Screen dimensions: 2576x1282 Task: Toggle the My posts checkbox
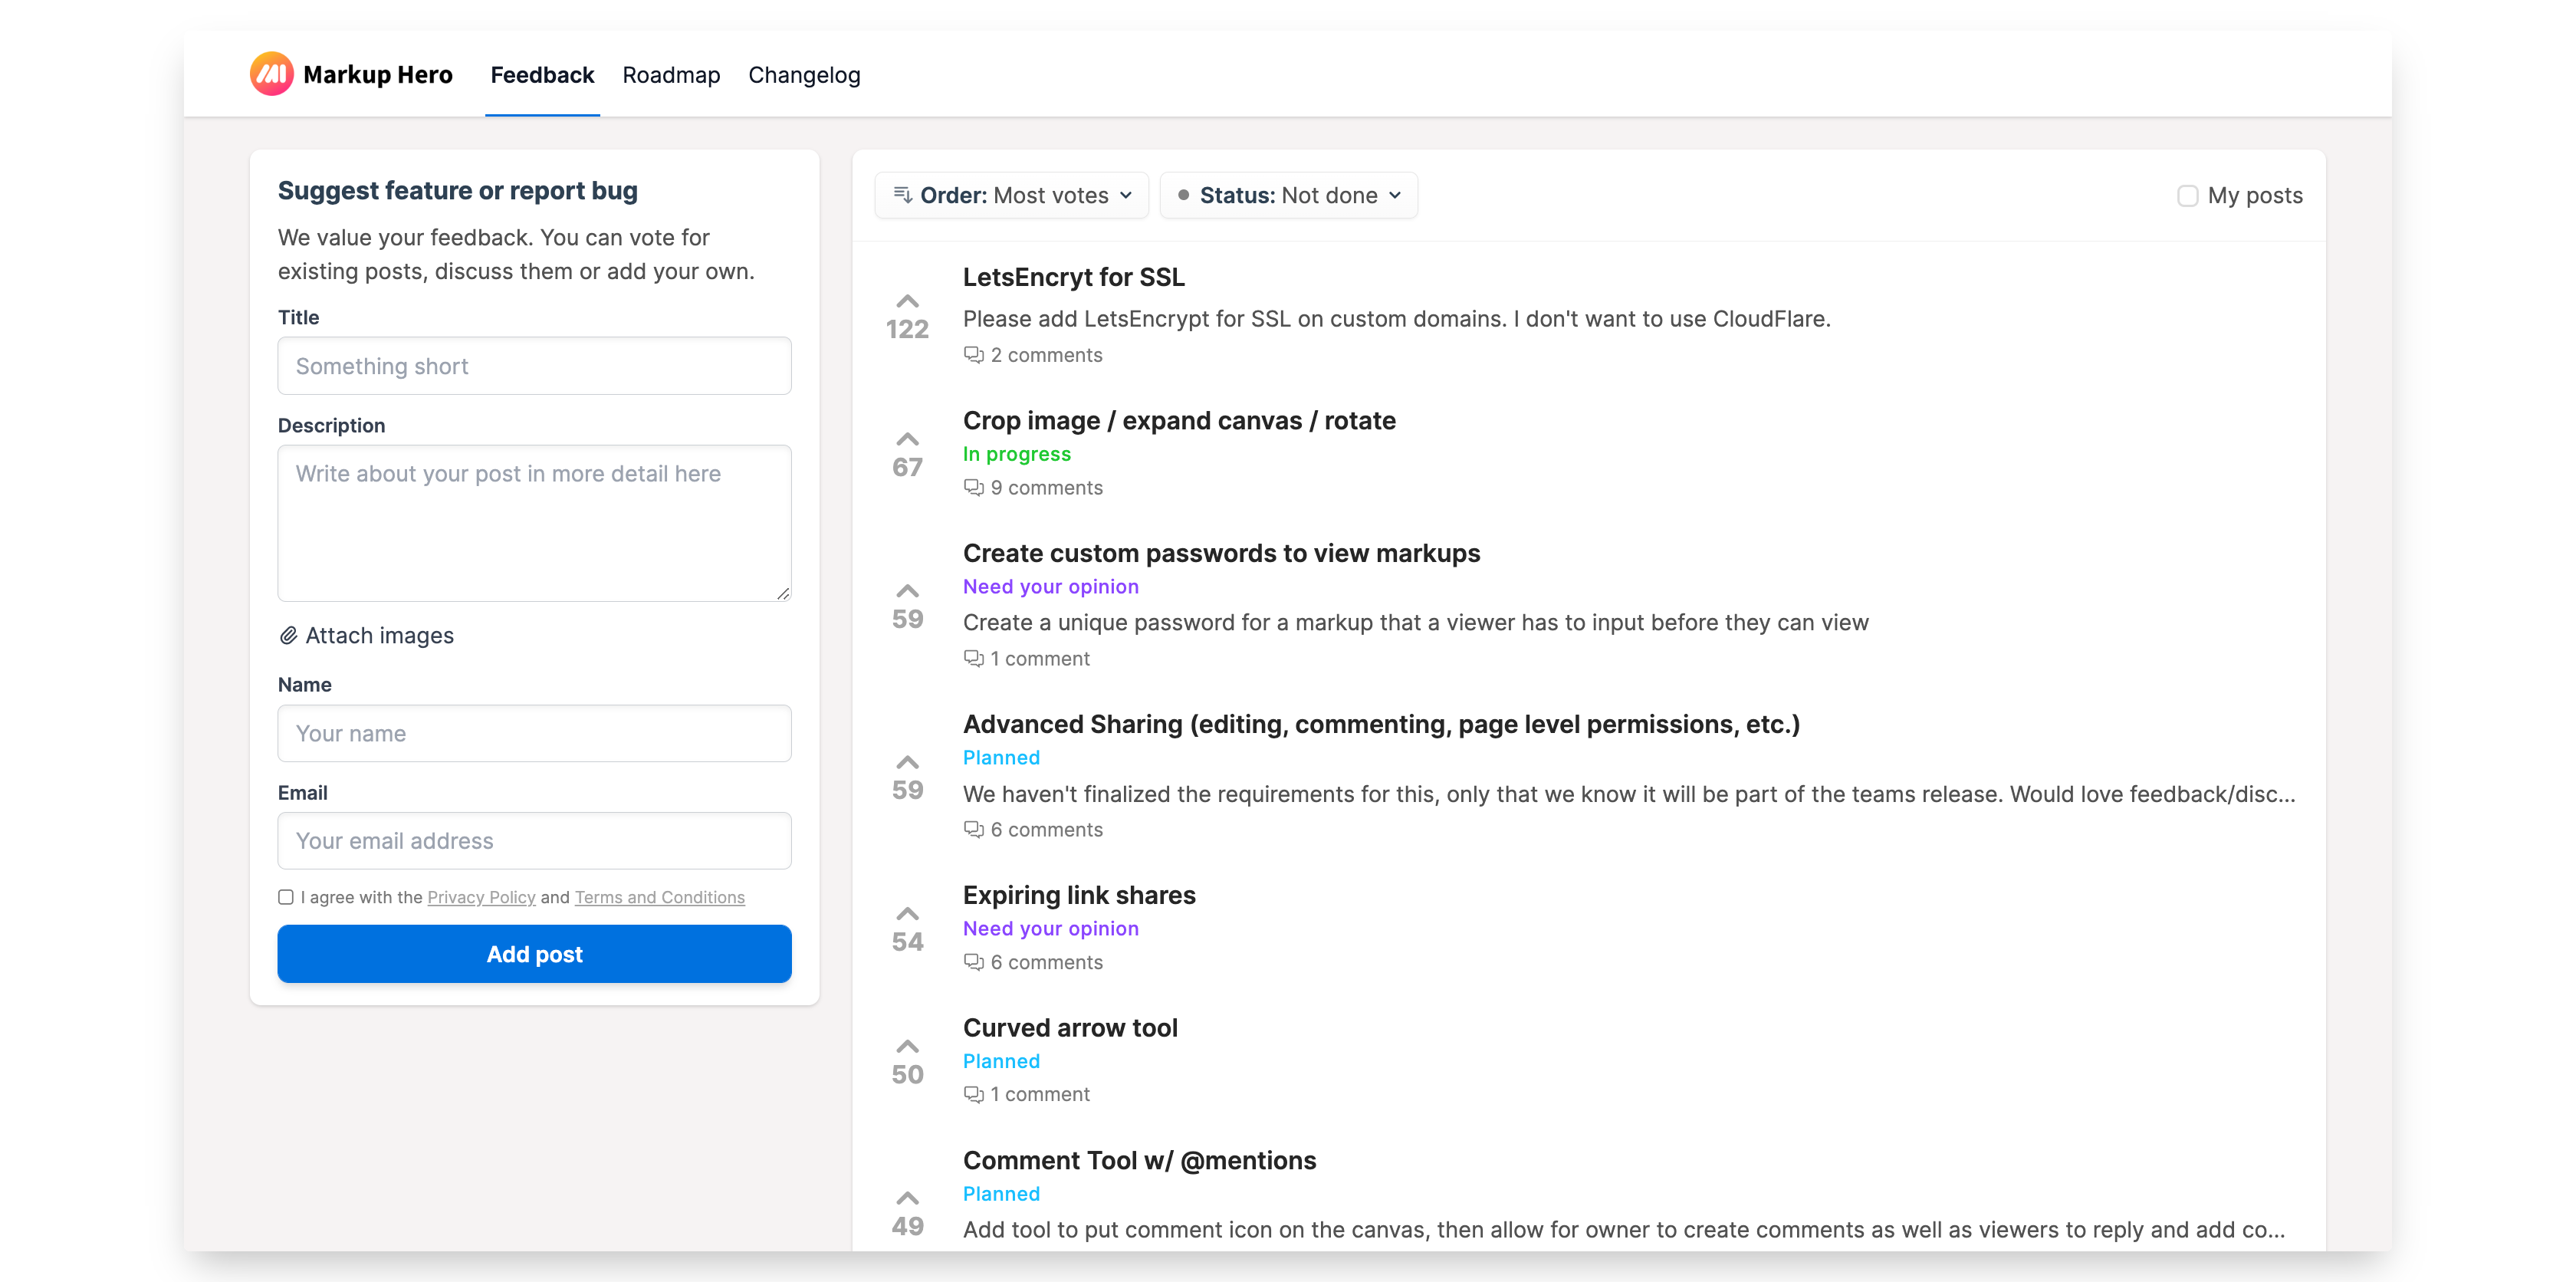click(x=2187, y=196)
